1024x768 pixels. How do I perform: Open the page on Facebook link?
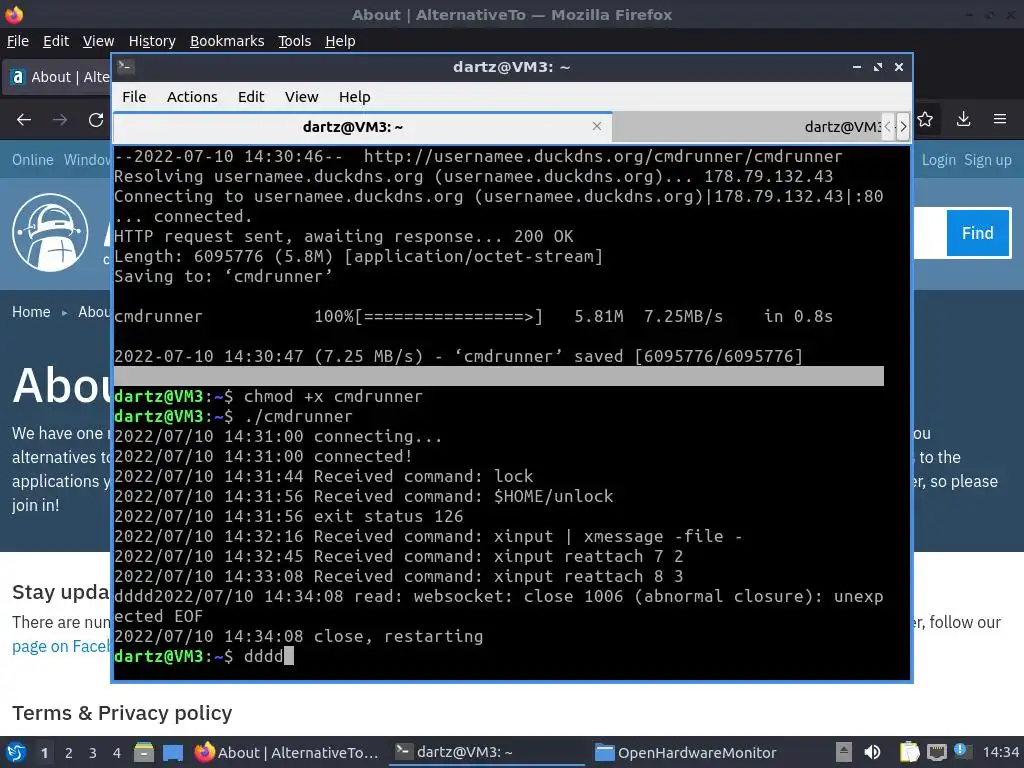click(61, 647)
